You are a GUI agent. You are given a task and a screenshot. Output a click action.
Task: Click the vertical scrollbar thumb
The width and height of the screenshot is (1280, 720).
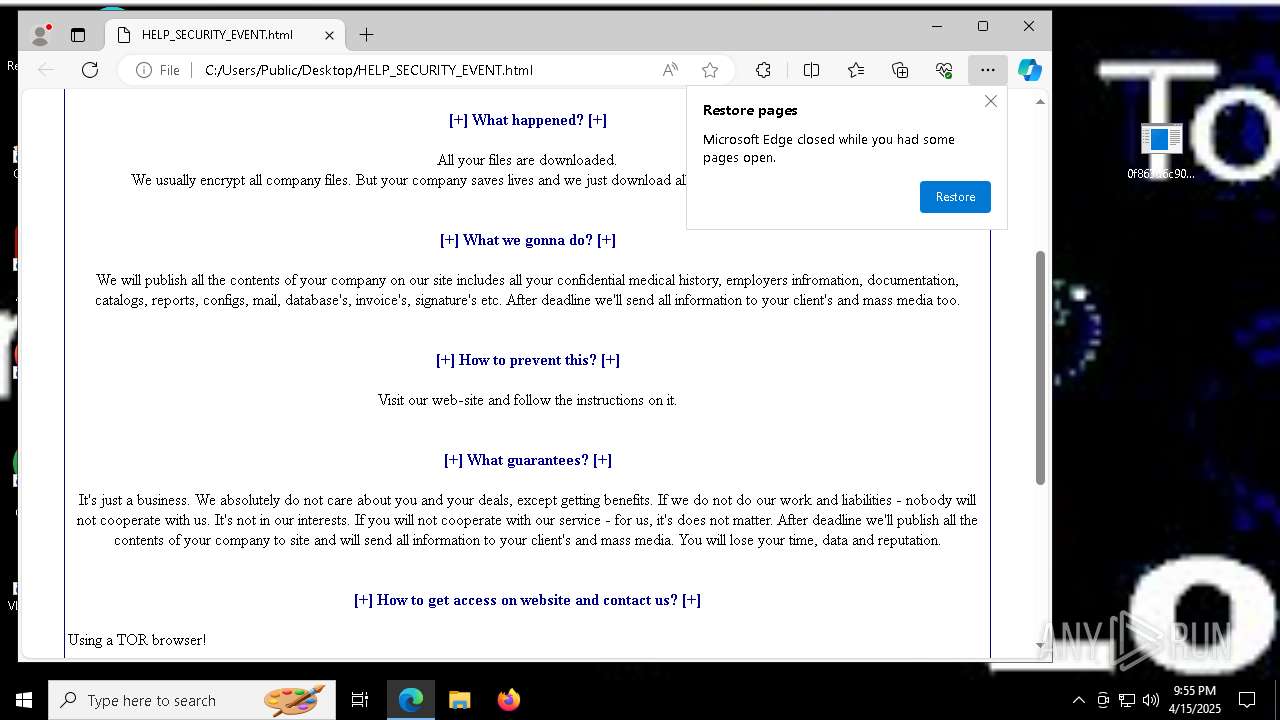[x=1040, y=368]
